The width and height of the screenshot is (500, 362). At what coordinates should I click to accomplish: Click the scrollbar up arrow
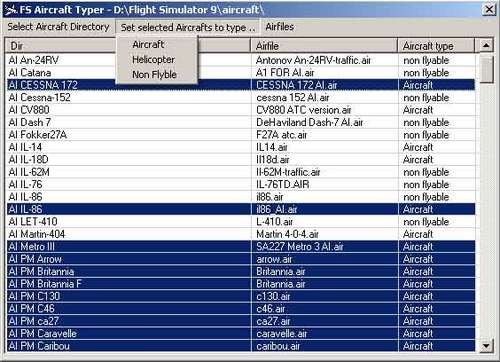click(x=486, y=45)
